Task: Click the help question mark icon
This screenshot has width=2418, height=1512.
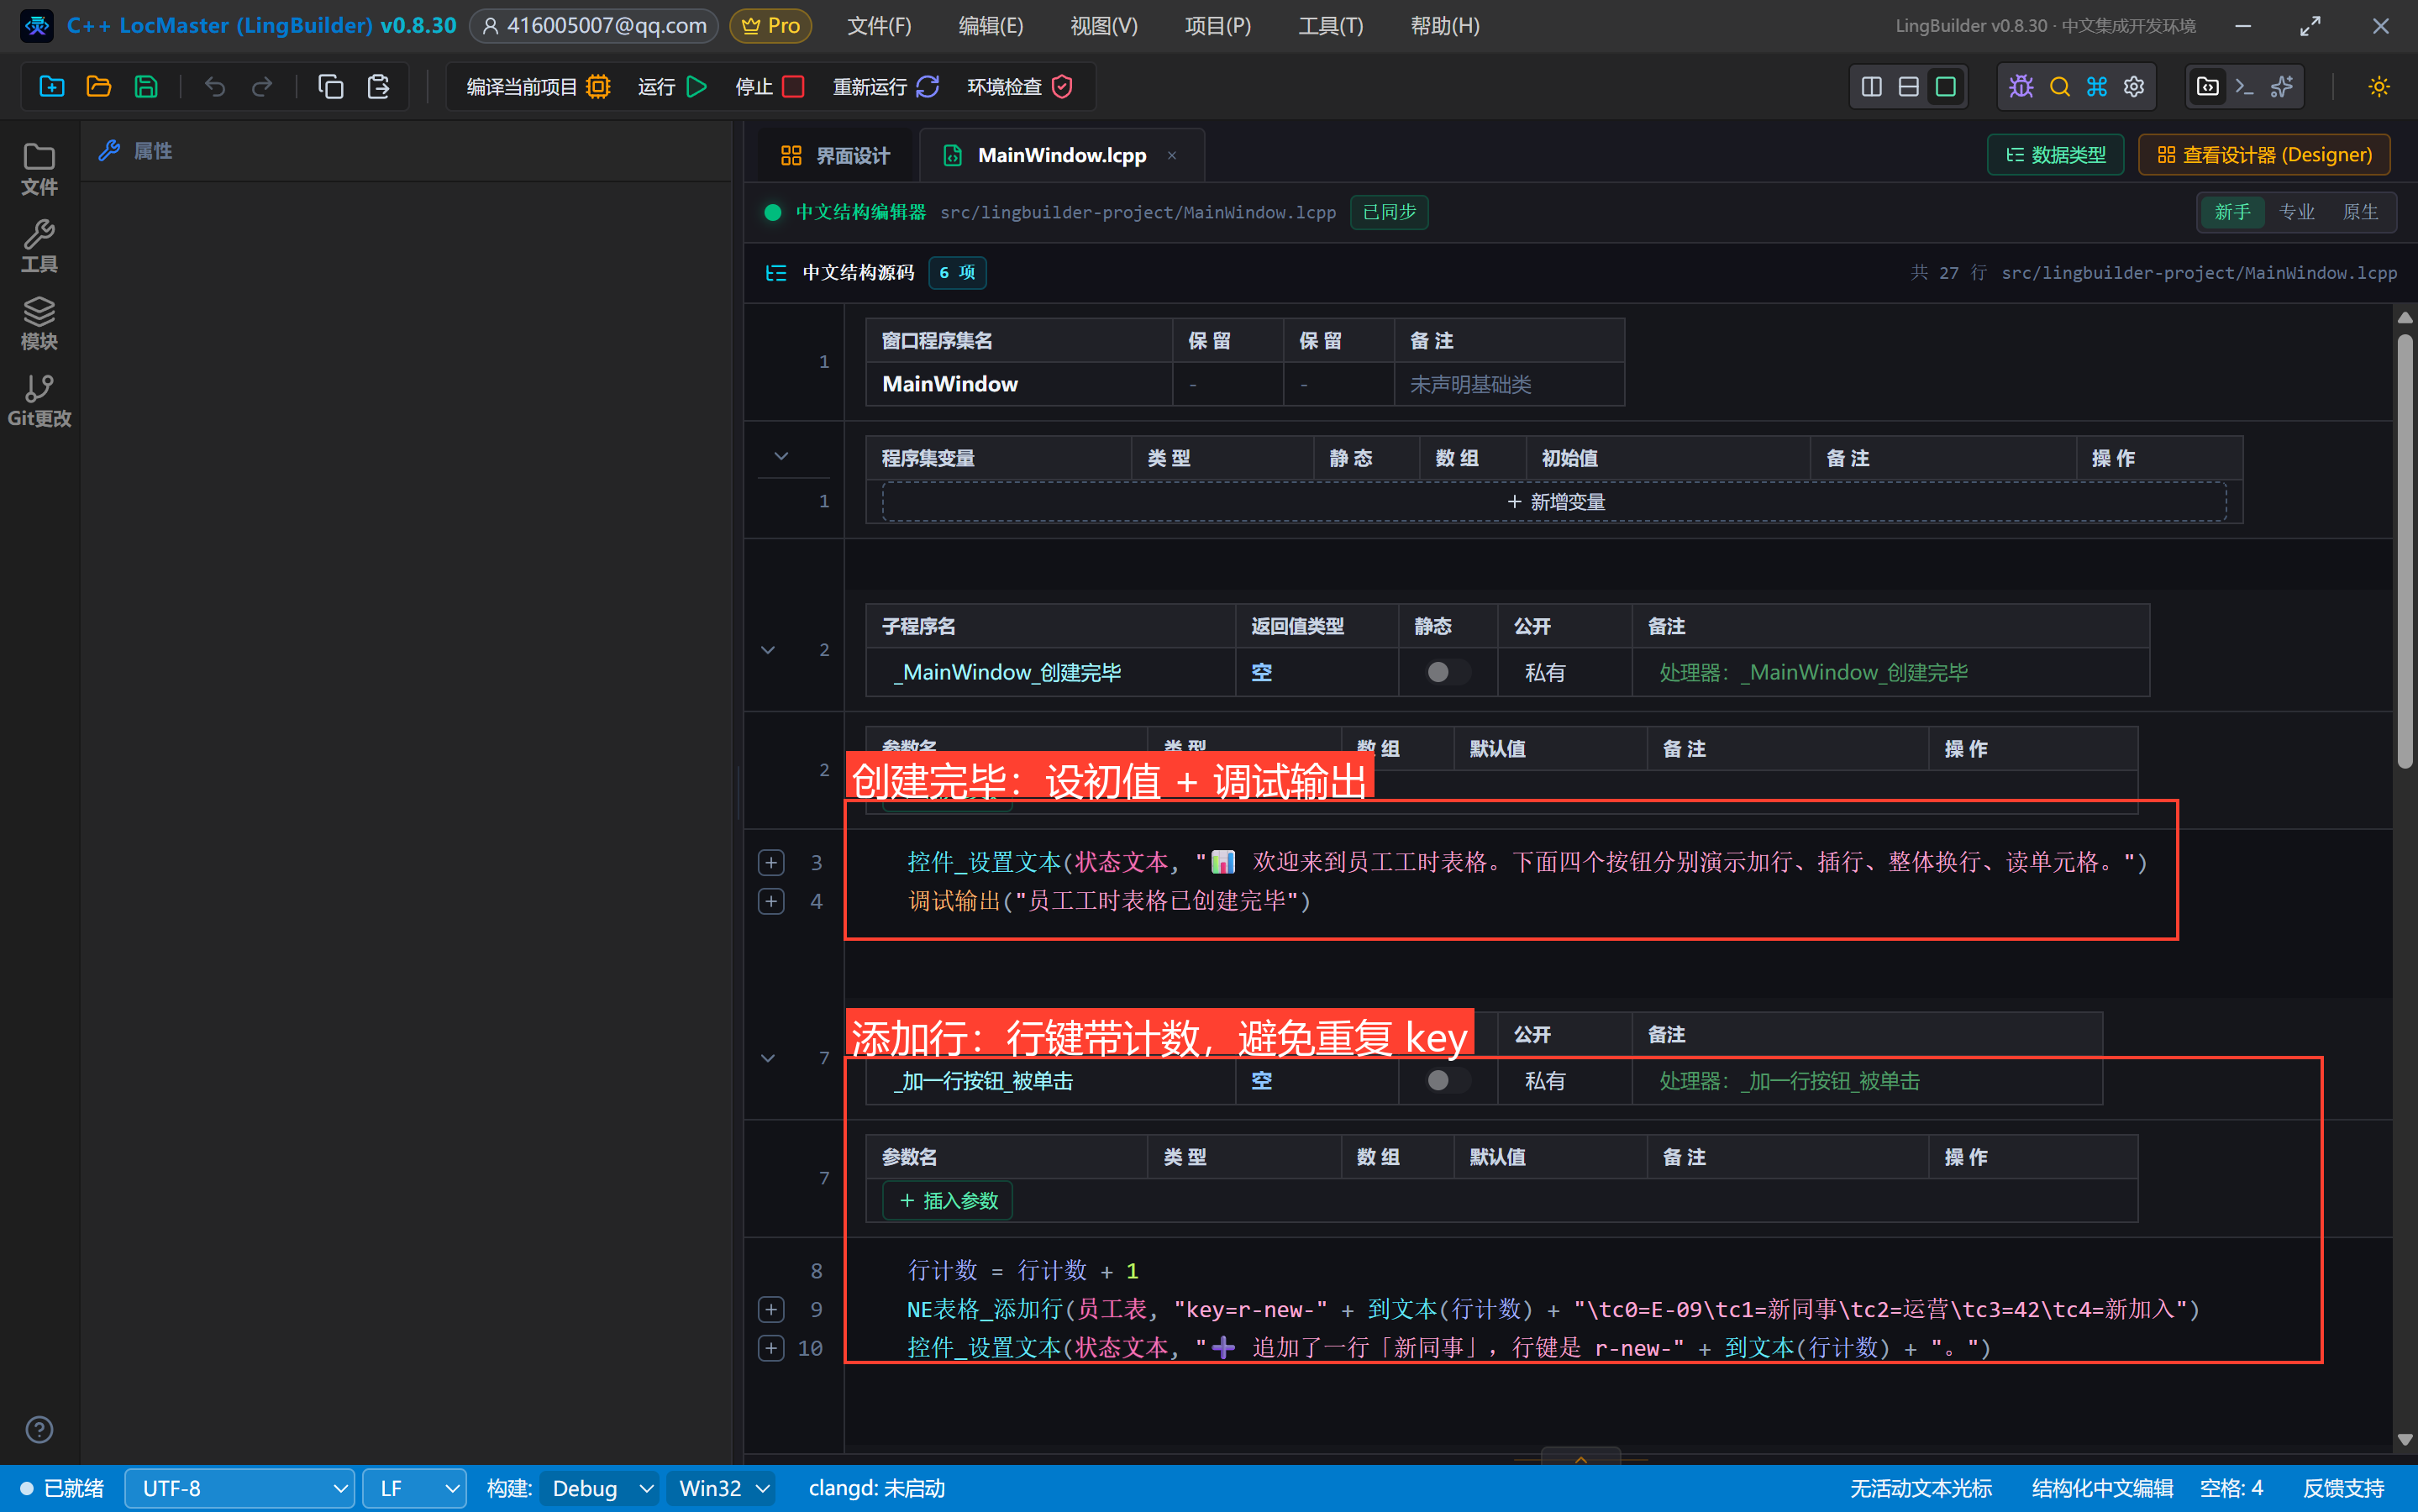Action: (x=39, y=1429)
